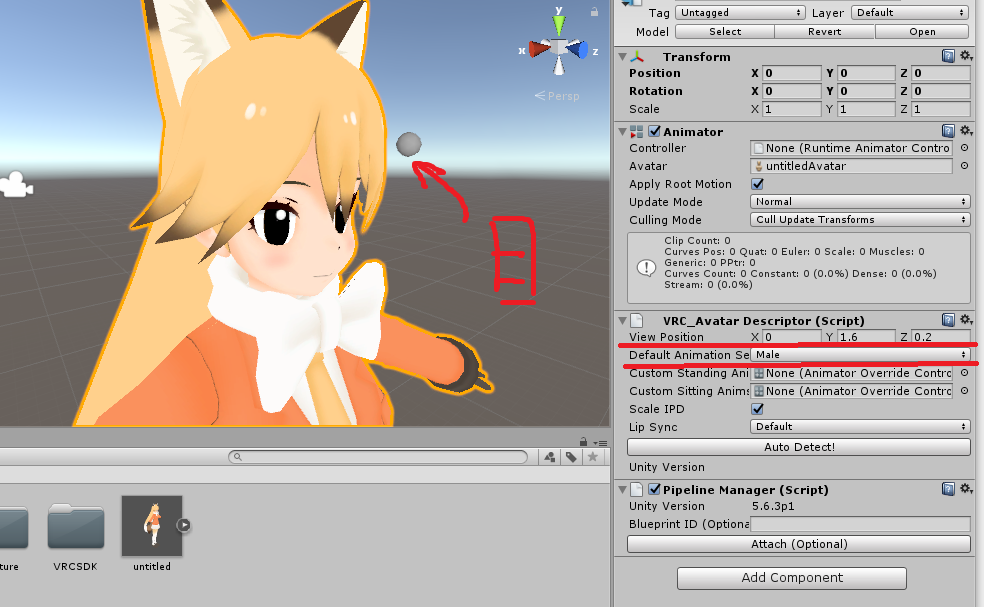984x607 pixels.
Task: Open the Lip Sync dropdown
Action: [860, 427]
